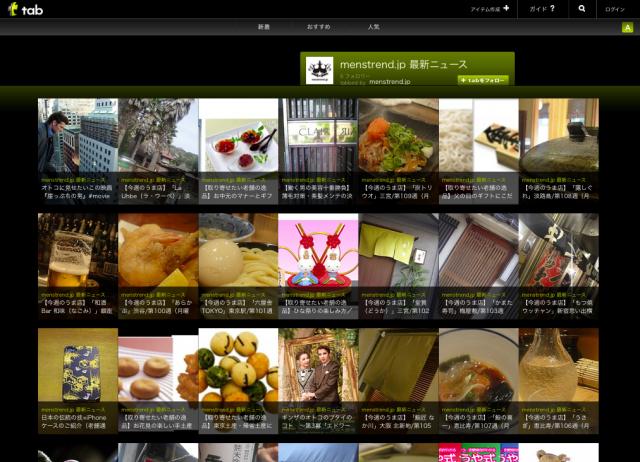Click caption オトコに見せたいこの映画
640x462 pixels.
click(76, 192)
